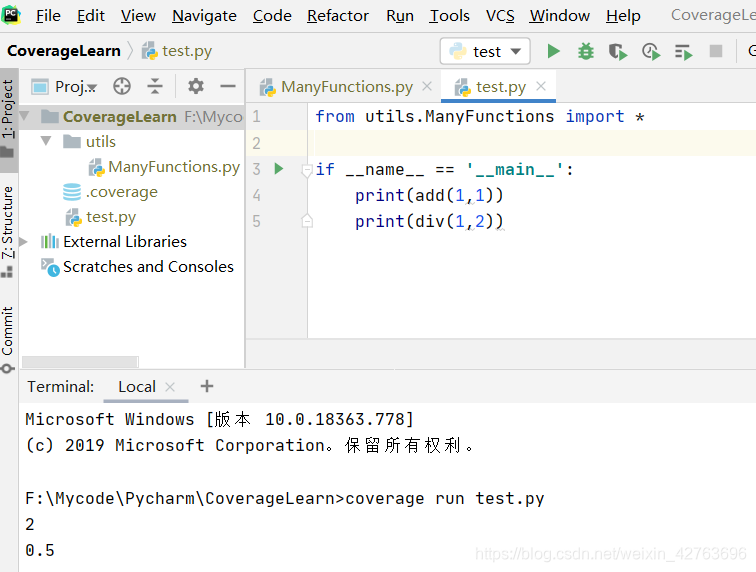This screenshot has height=572, width=756.
Task: Toggle the 1: Project side tool window
Action: coord(8,119)
